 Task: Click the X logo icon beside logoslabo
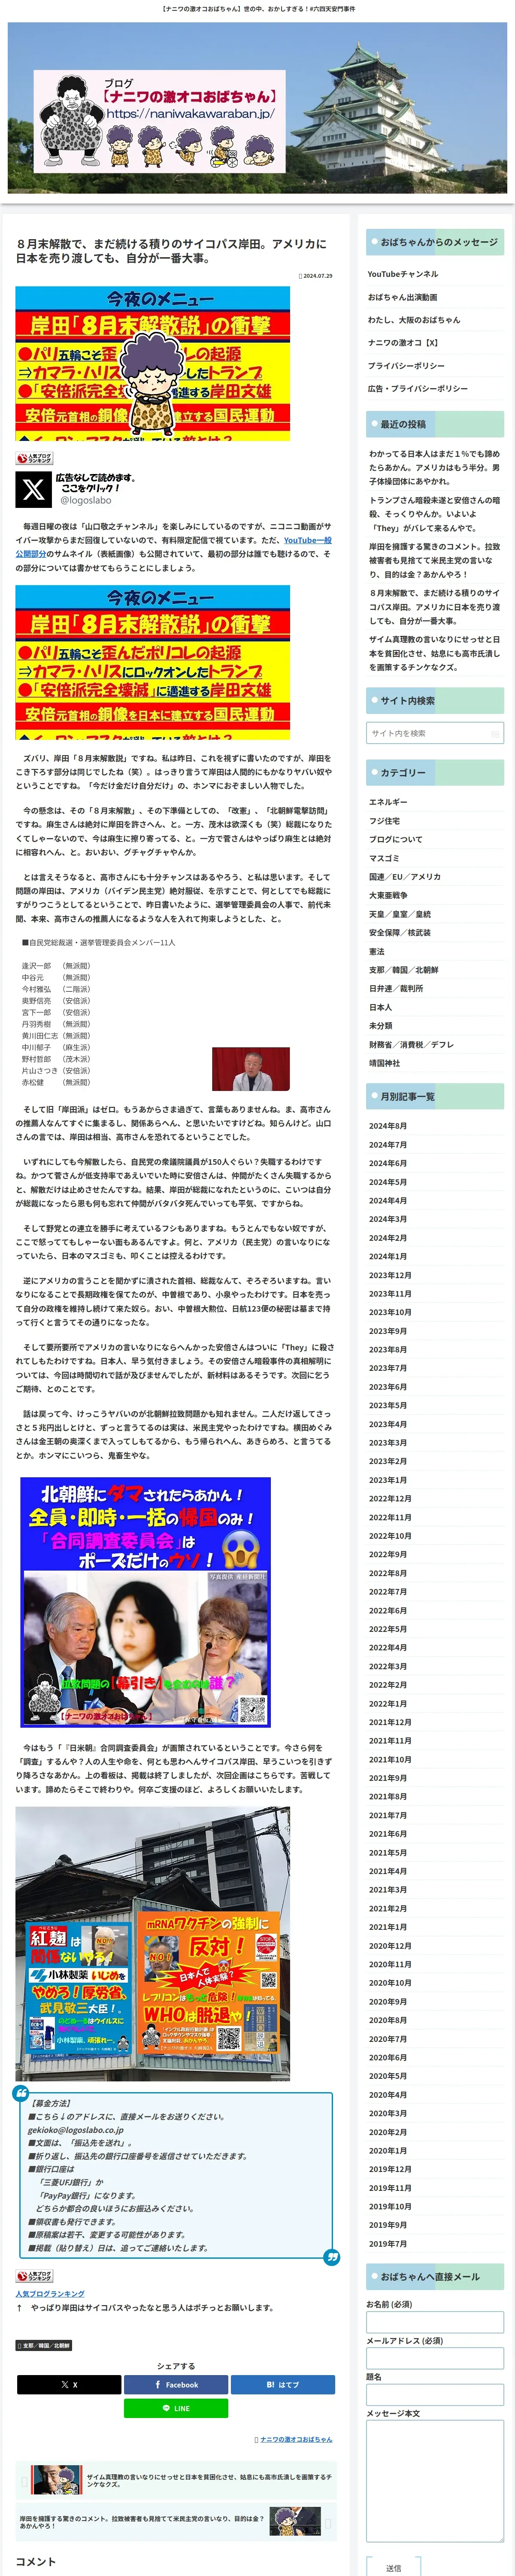34,489
